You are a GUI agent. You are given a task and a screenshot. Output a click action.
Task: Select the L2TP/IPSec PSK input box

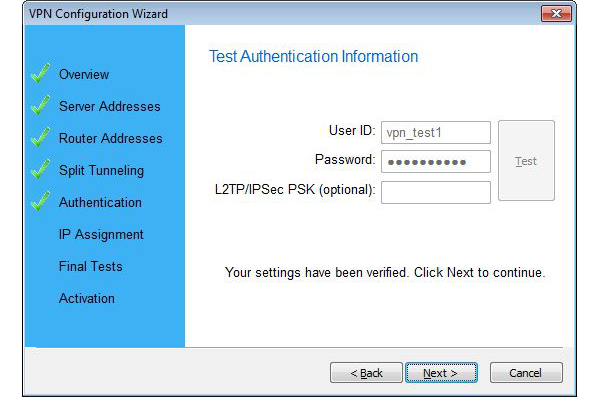[436, 192]
